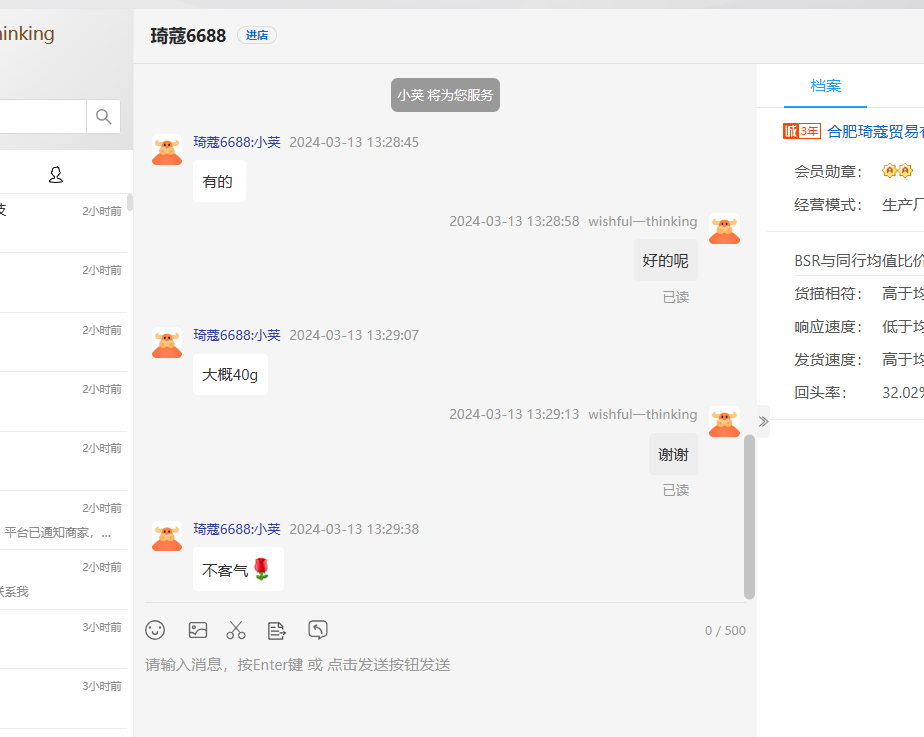Image resolution: width=924 pixels, height=737 pixels.
Task: Click the 大概40g message bubble
Action: 230,374
